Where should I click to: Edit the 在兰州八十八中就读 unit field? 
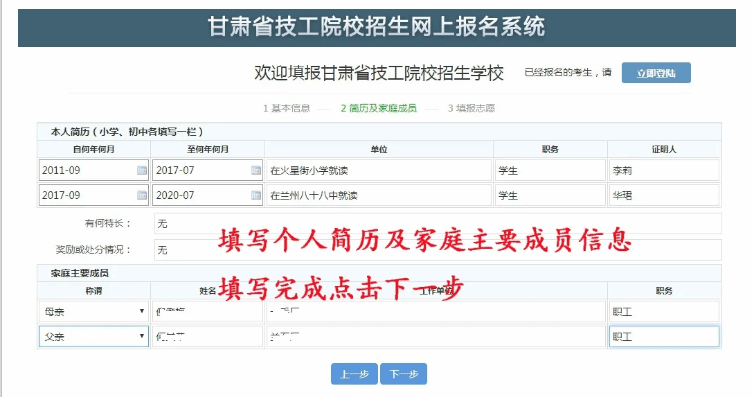point(378,195)
